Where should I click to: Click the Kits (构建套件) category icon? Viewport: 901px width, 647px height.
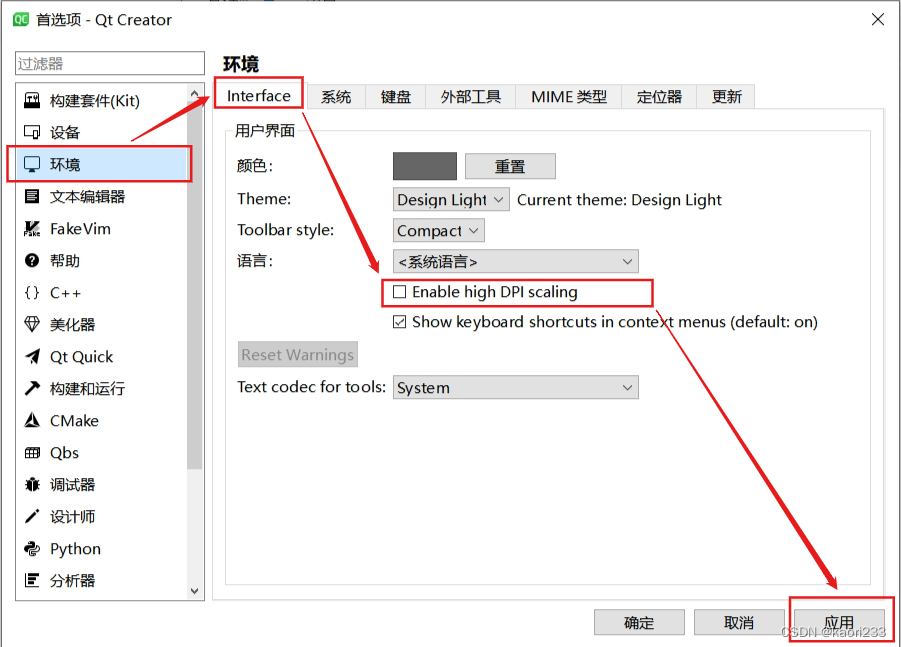32,101
